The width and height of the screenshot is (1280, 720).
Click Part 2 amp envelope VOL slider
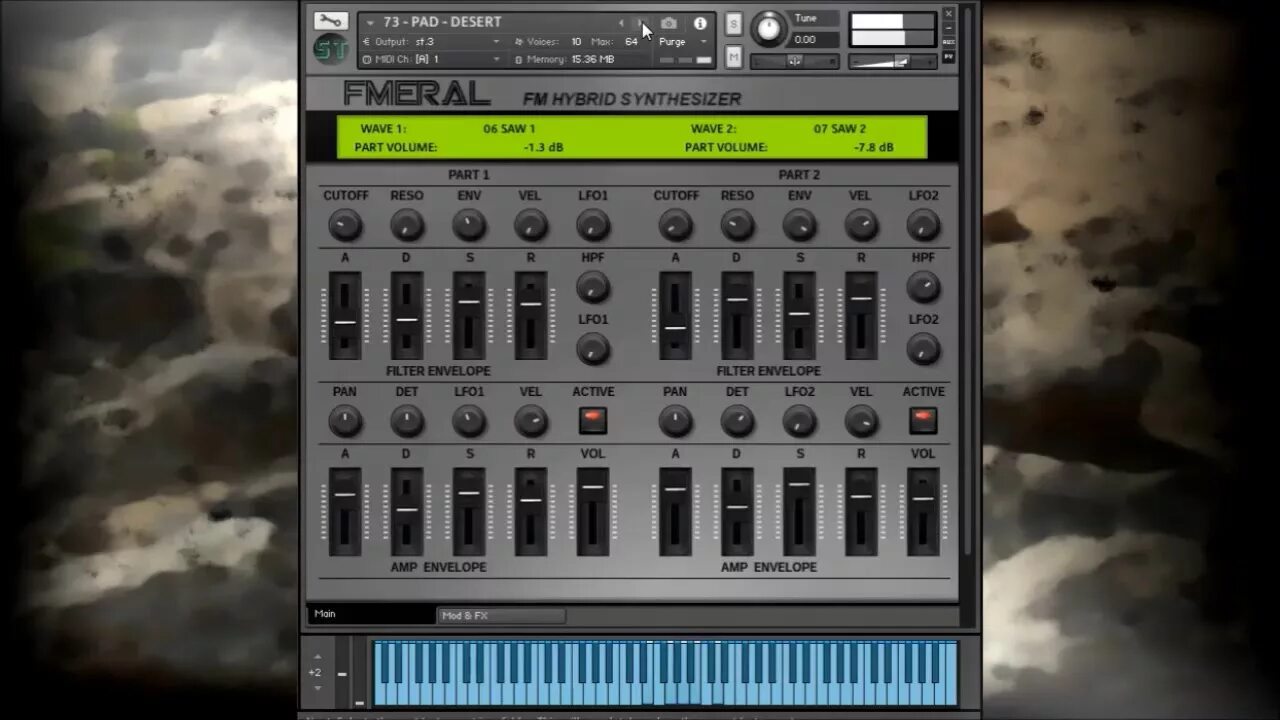[923, 512]
